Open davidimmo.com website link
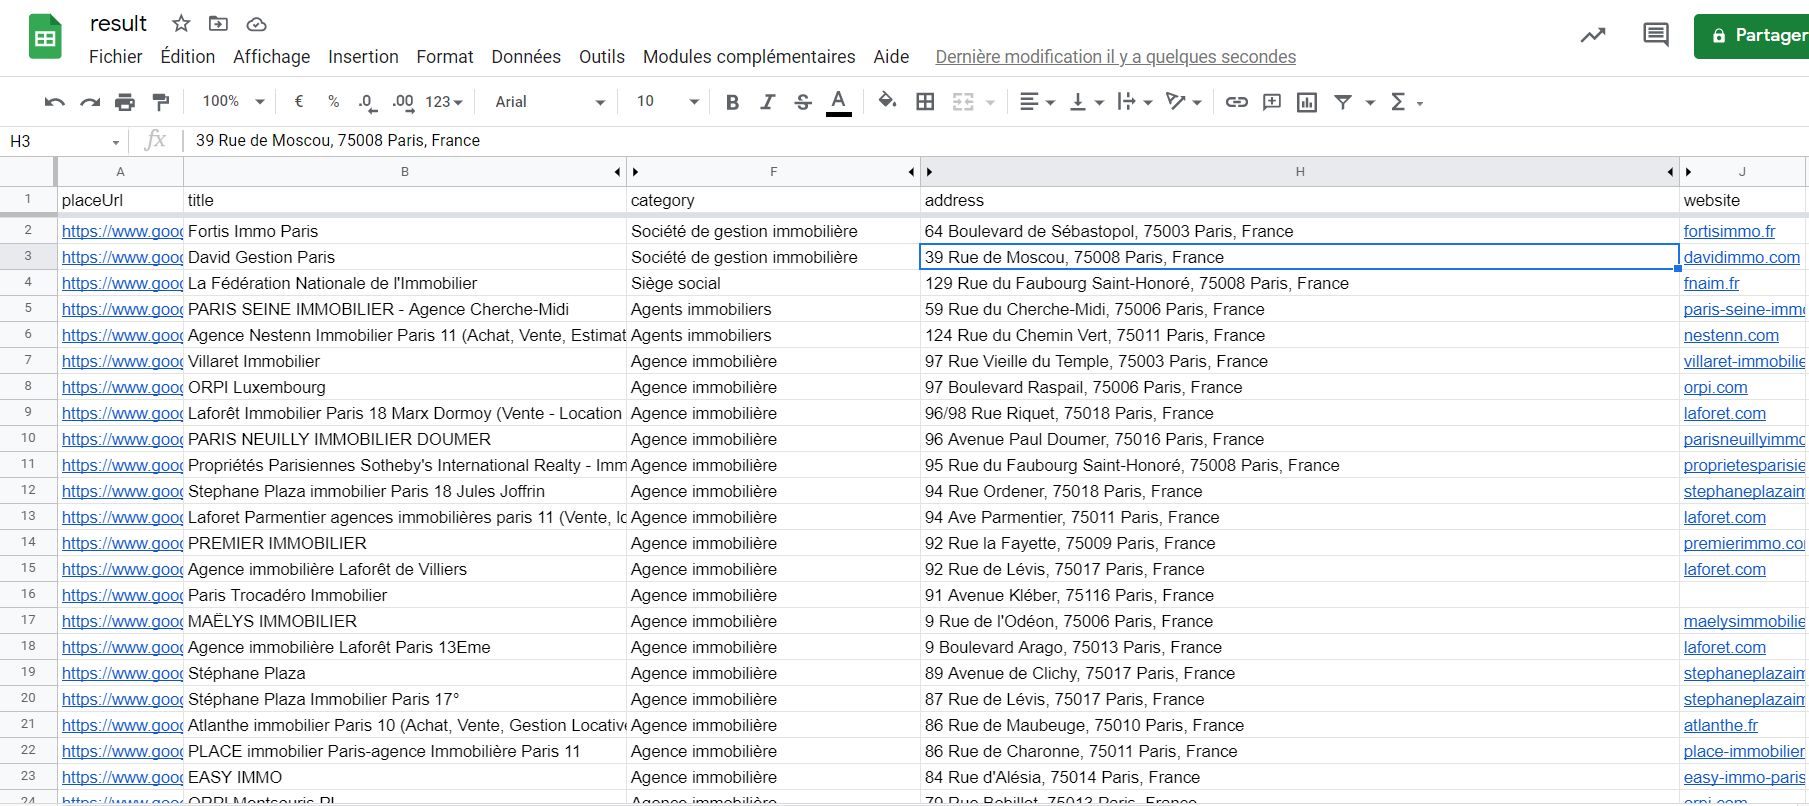Image resolution: width=1809 pixels, height=806 pixels. (x=1741, y=257)
